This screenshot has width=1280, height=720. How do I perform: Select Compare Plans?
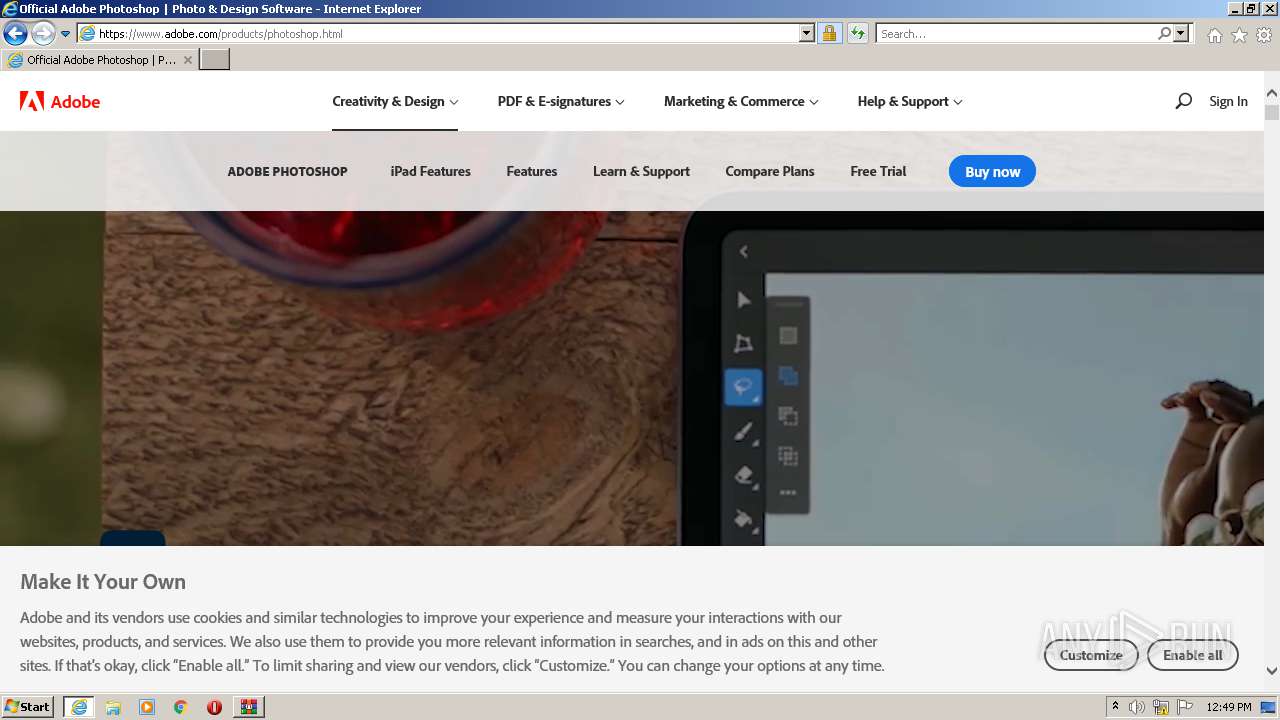click(769, 171)
